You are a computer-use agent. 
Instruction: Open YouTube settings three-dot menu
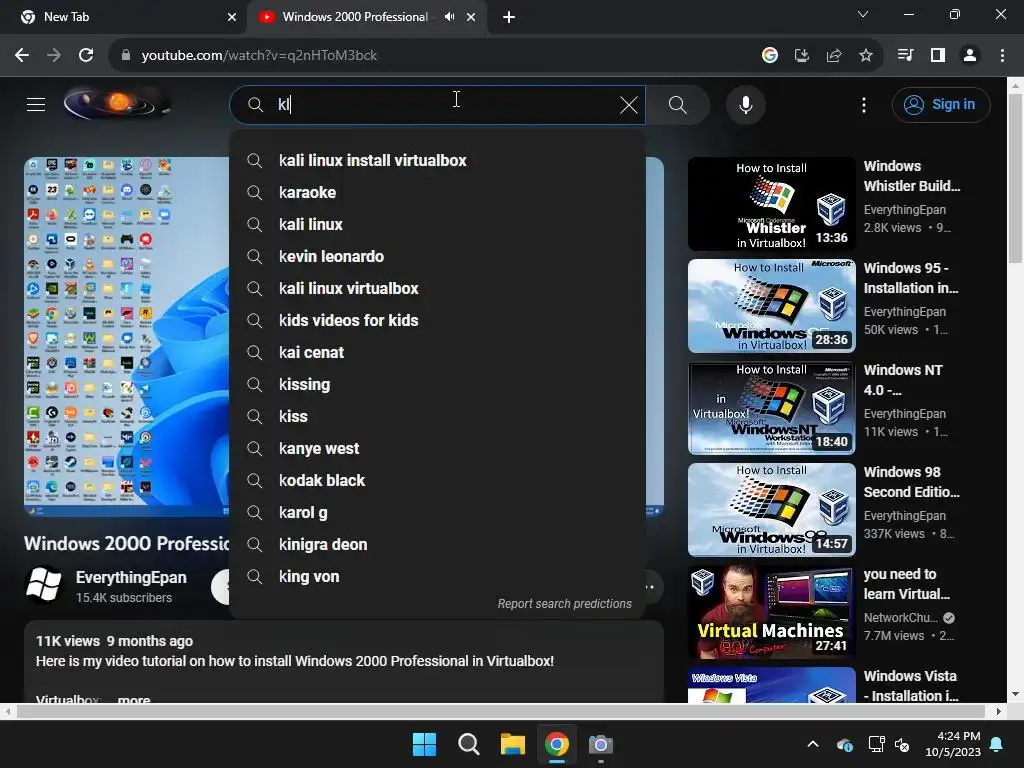[864, 104]
